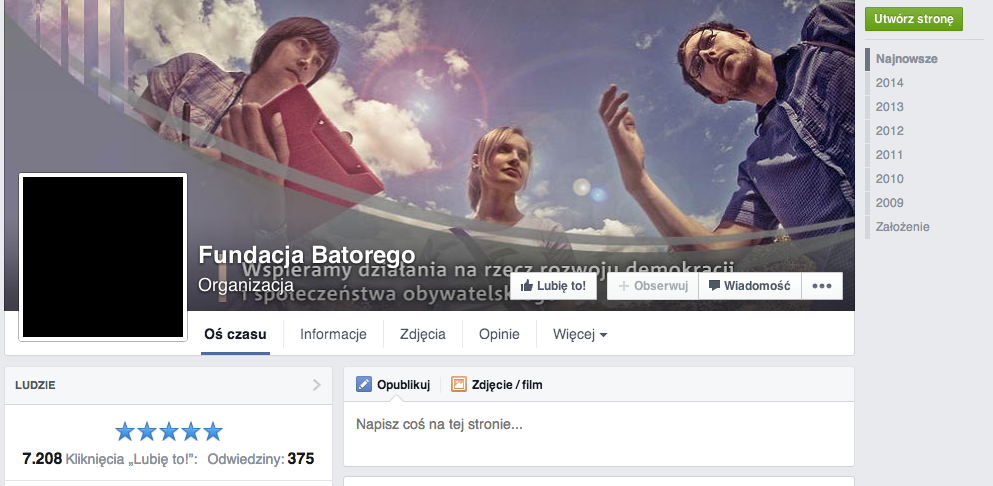Open the Informacje tab
Image resolution: width=993 pixels, height=486 pixels.
333,335
